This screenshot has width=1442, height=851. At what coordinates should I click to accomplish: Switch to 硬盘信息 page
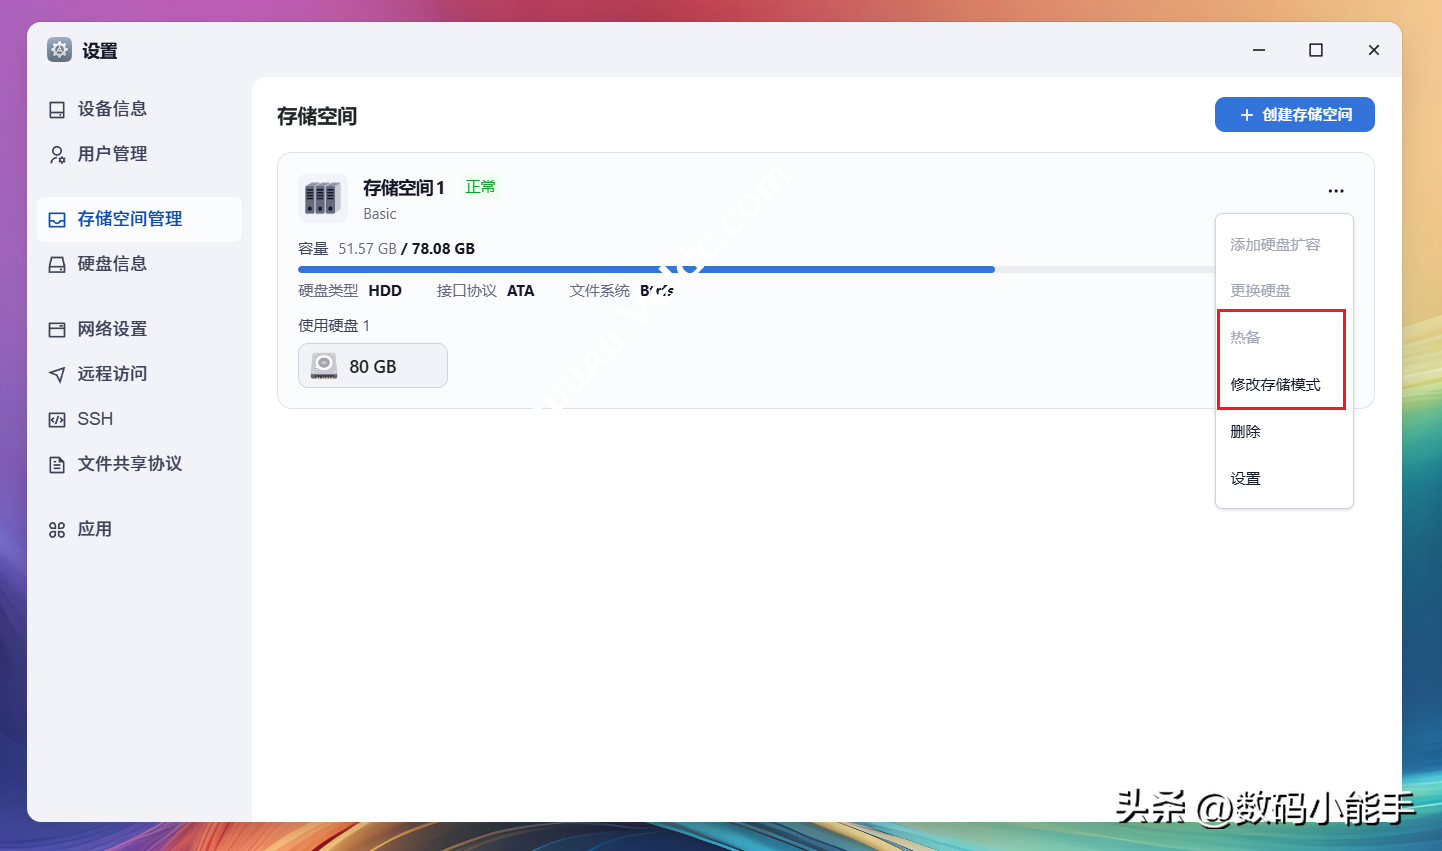[x=139, y=264]
